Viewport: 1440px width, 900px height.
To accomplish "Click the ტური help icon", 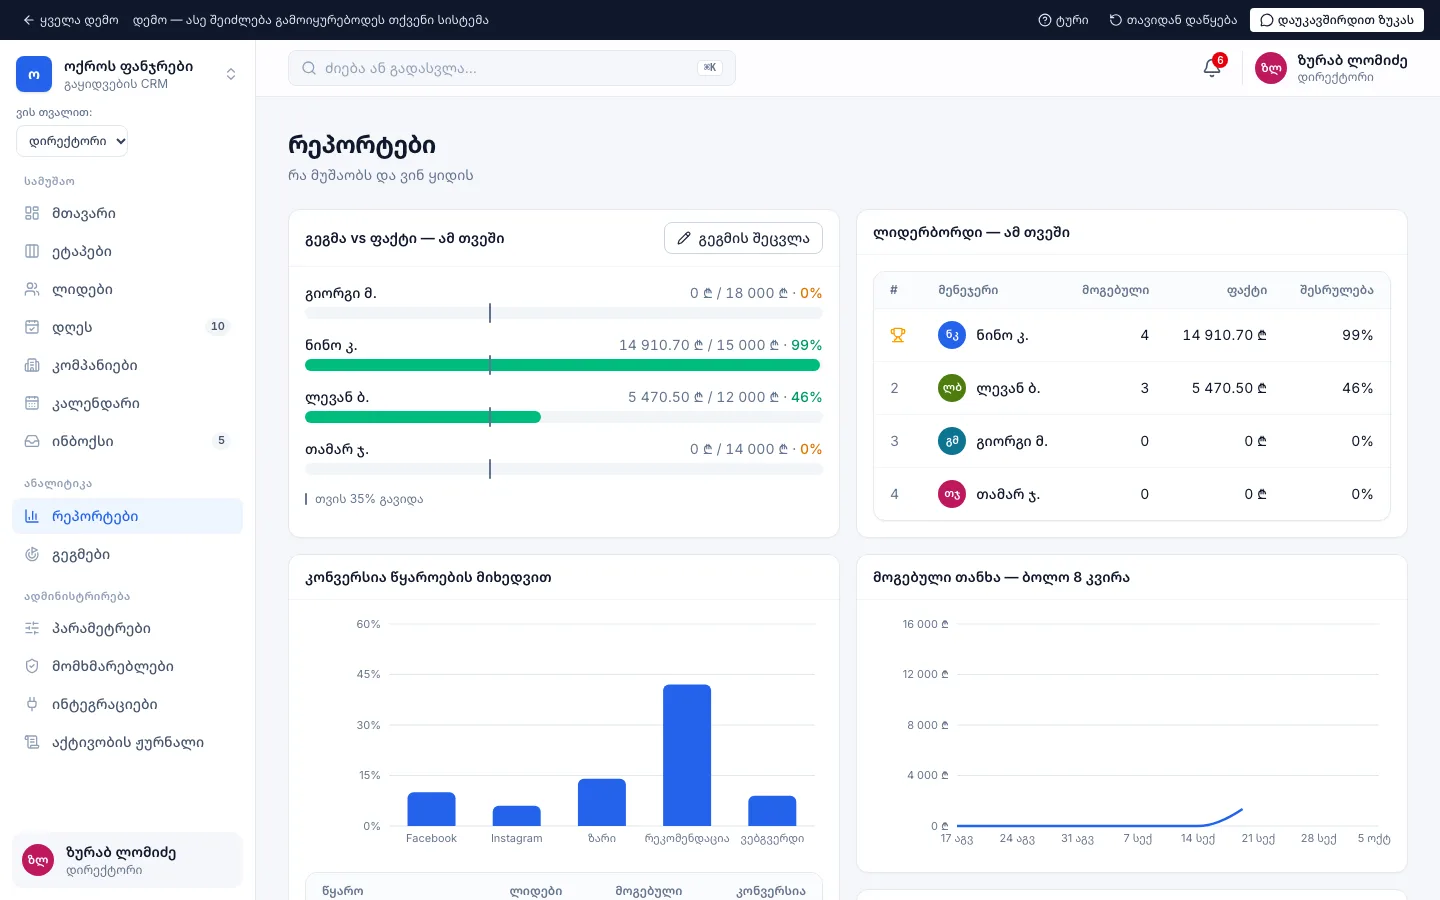I will coord(1044,20).
